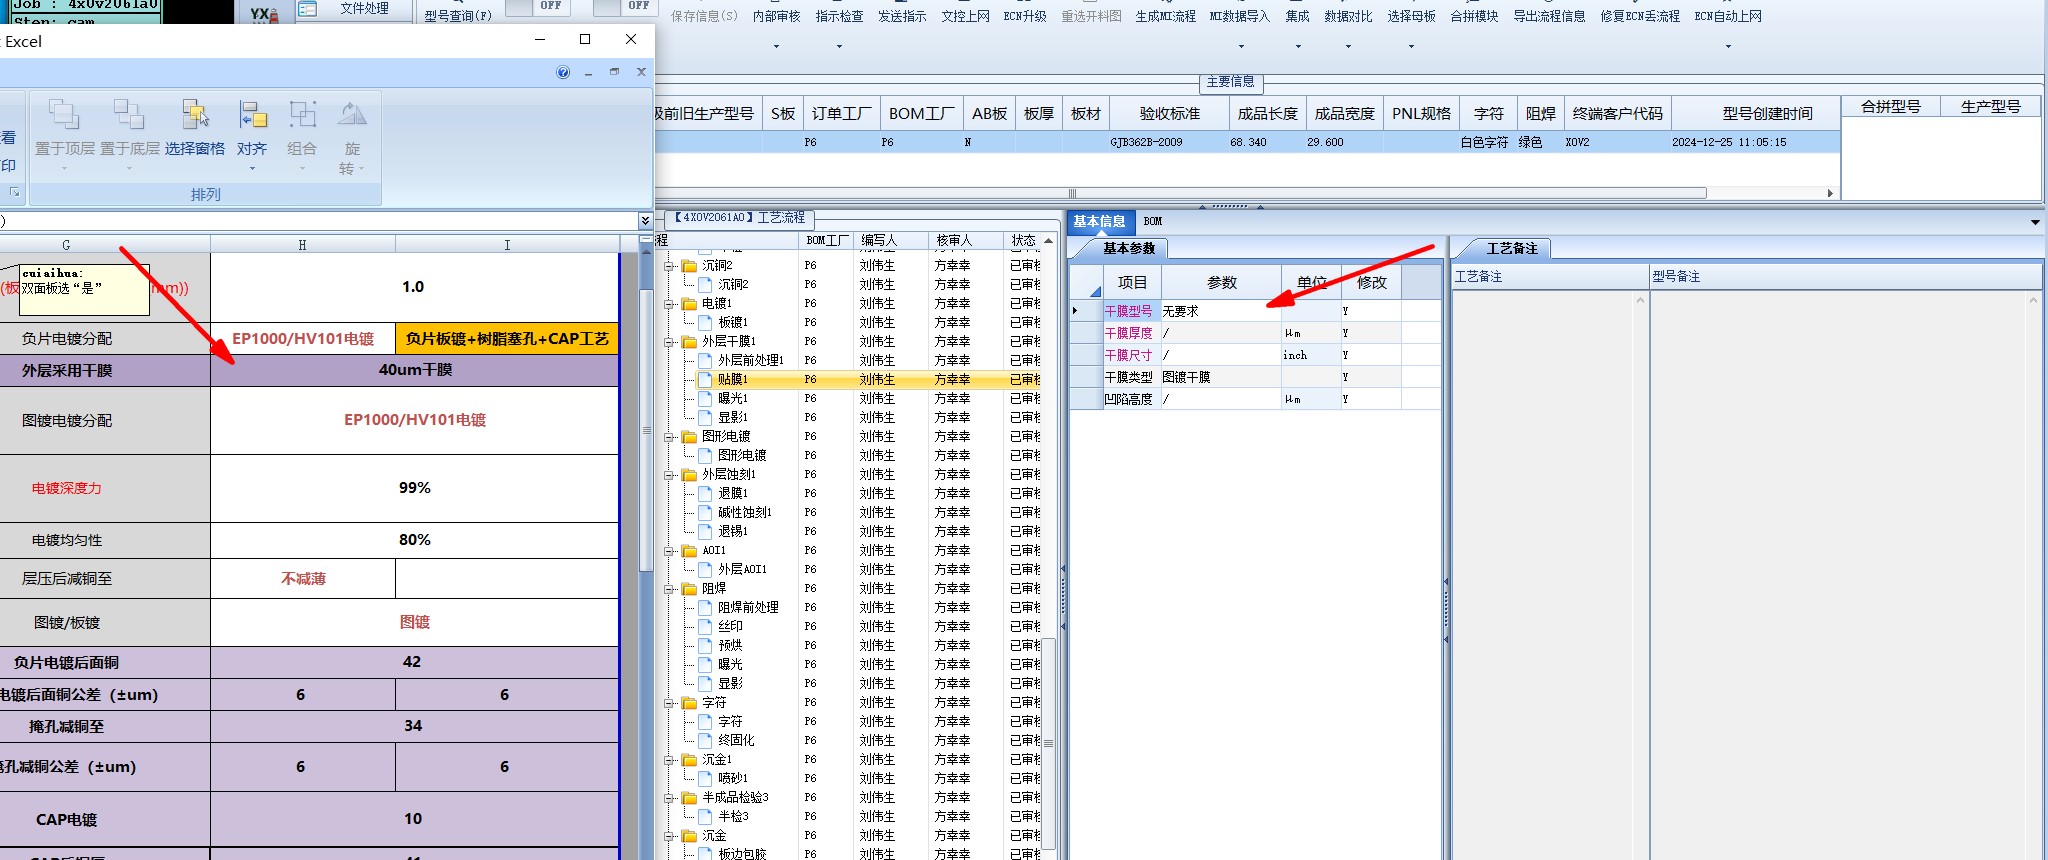Open the right panel tab overflow dropdown arrow

pyautogui.click(x=2035, y=222)
